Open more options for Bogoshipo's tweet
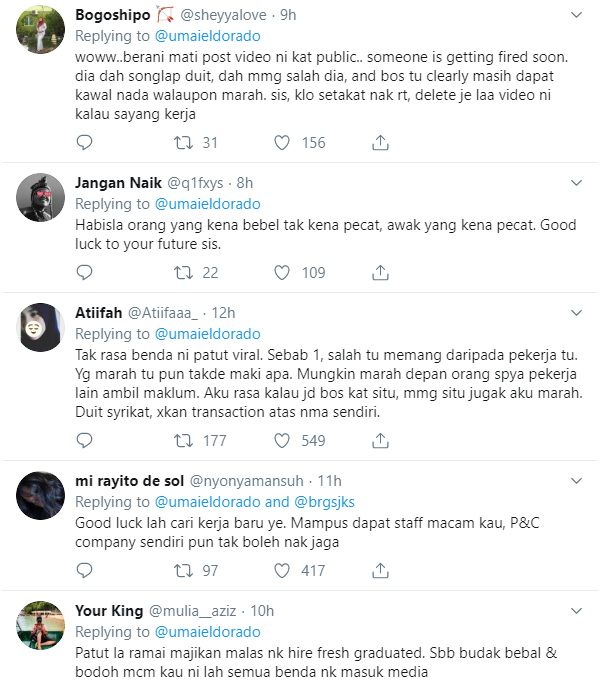Screen dimensions: 600x690 576,16
